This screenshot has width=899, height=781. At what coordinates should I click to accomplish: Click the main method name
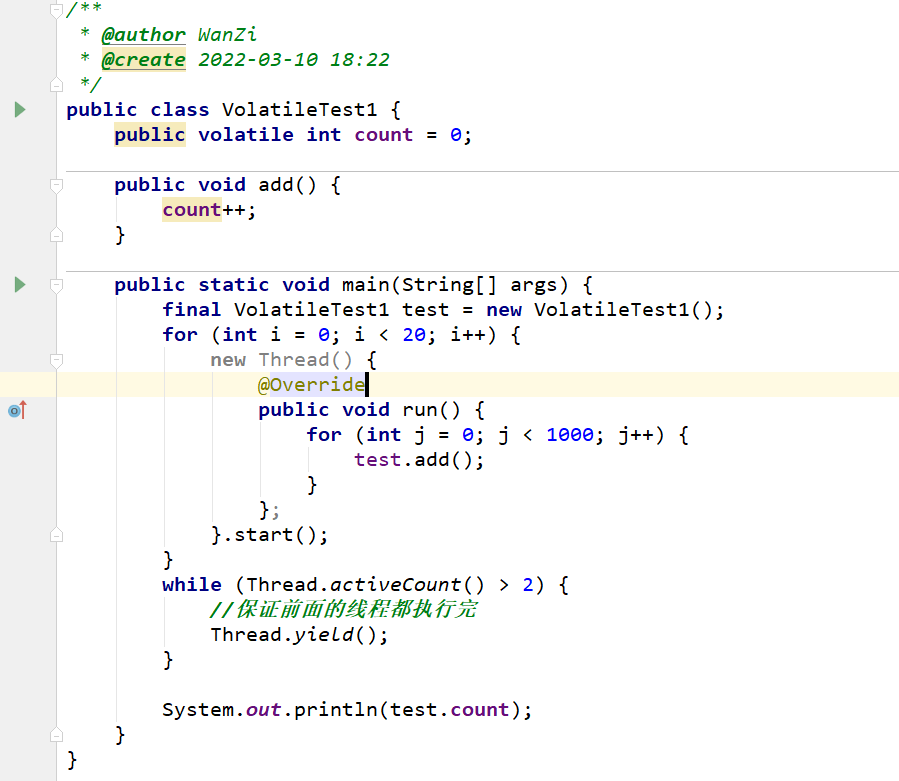366,285
